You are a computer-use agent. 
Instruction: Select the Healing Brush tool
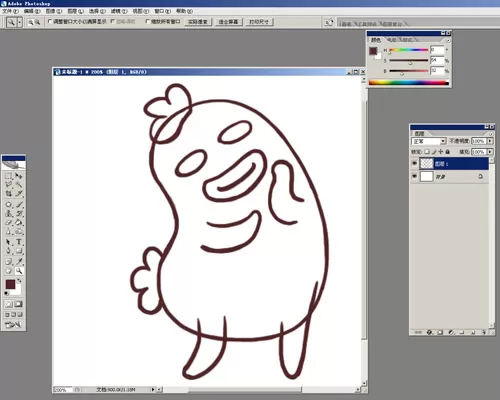[9, 204]
